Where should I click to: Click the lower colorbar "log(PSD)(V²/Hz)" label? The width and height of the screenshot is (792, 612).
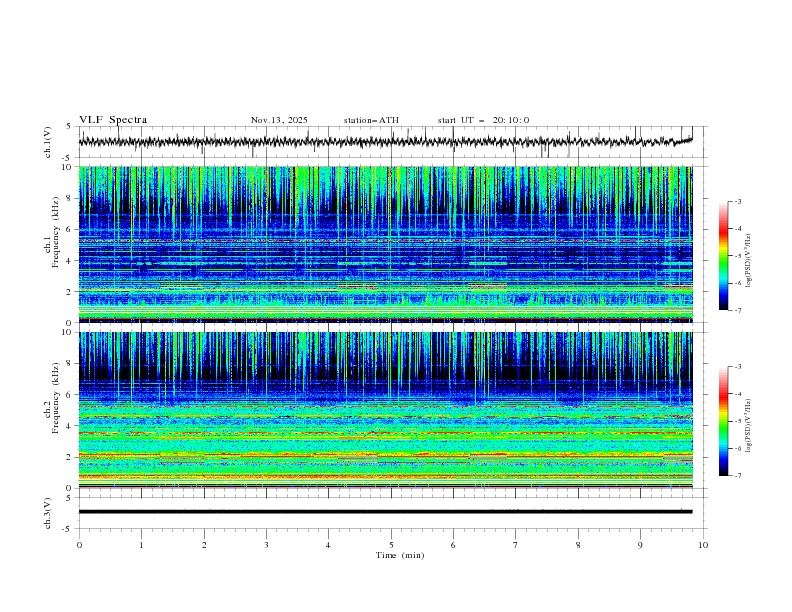coord(749,425)
